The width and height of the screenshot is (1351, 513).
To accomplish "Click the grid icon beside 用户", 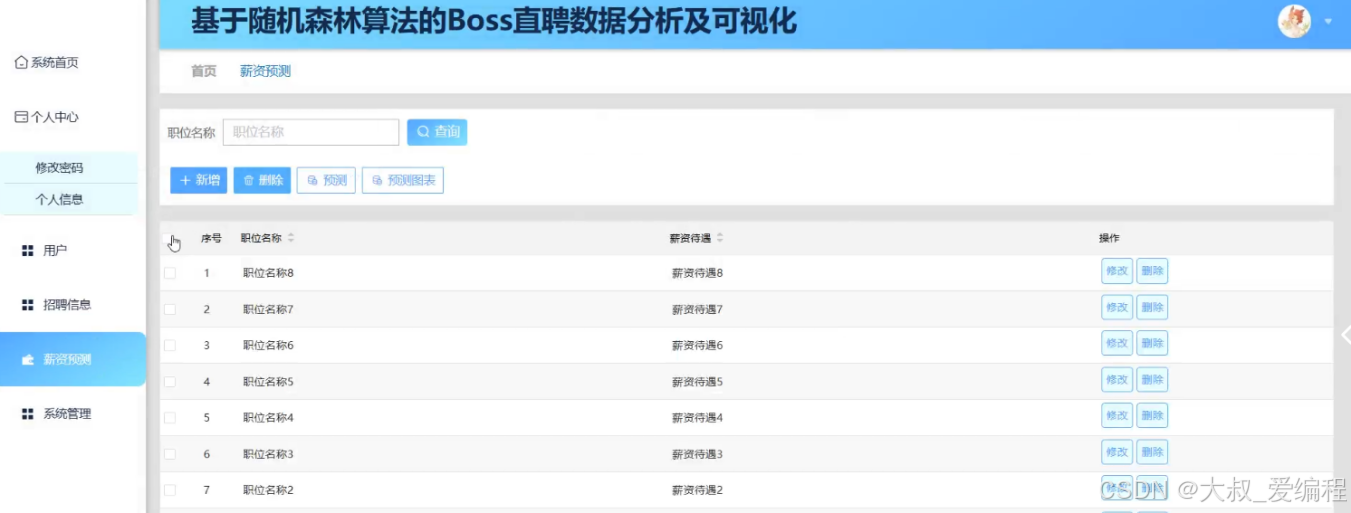I will pos(28,251).
